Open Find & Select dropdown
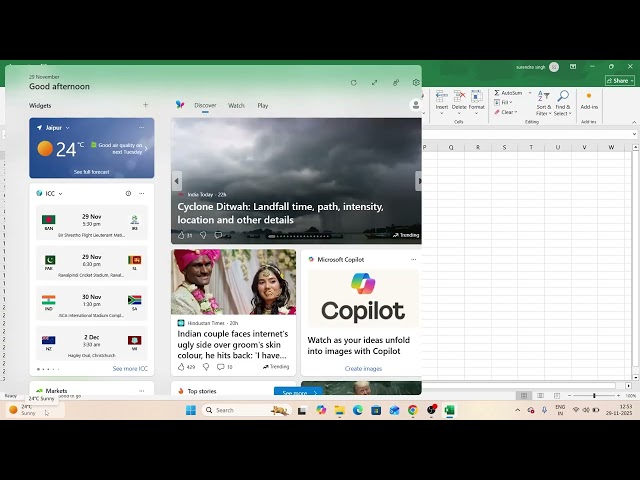640x480 pixels. coord(562,103)
